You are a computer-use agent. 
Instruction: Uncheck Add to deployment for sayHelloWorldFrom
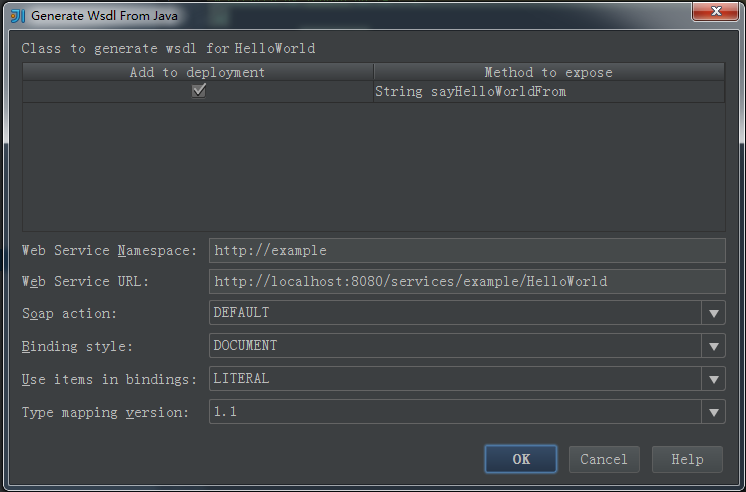199,90
